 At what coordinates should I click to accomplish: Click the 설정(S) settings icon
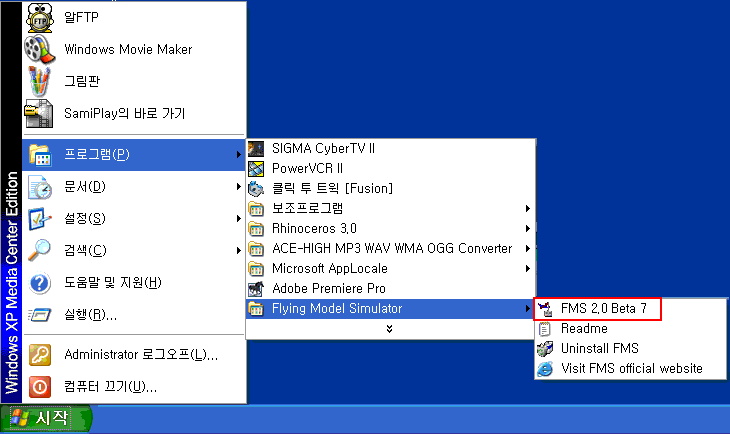pos(40,219)
